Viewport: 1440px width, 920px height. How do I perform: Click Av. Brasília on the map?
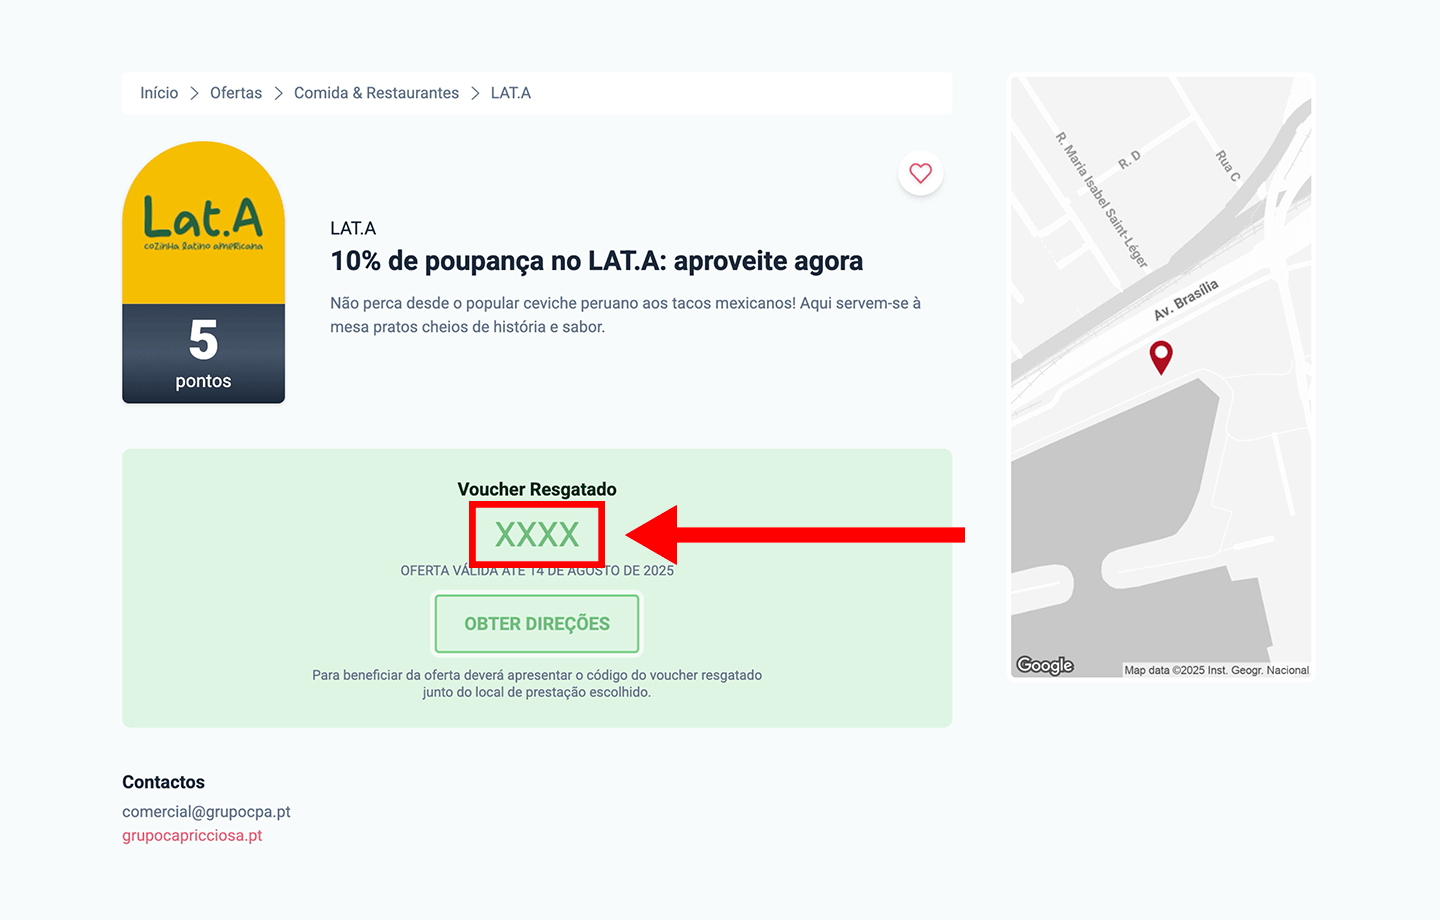pyautogui.click(x=1185, y=298)
